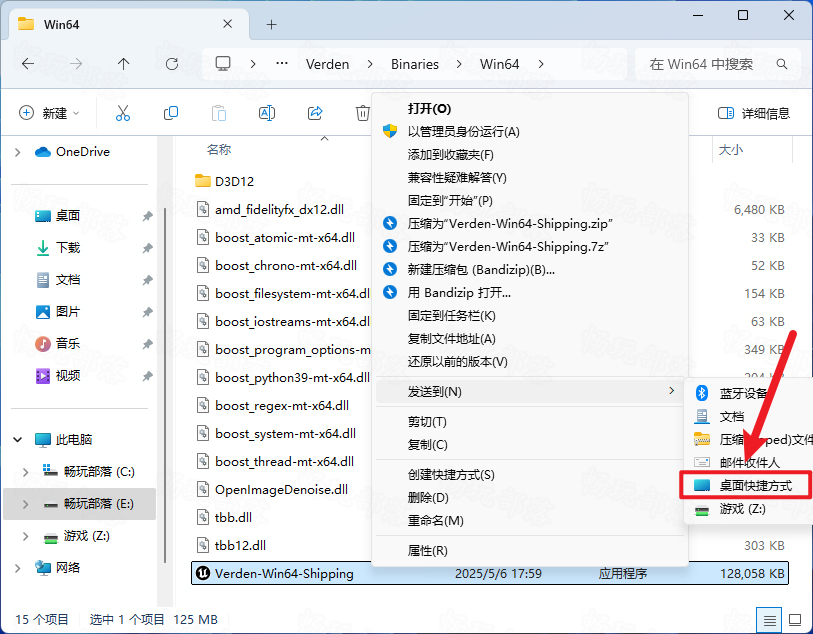This screenshot has height=634, width=813.
Task: Expand the OneDrive tree node
Action: tap(18, 152)
